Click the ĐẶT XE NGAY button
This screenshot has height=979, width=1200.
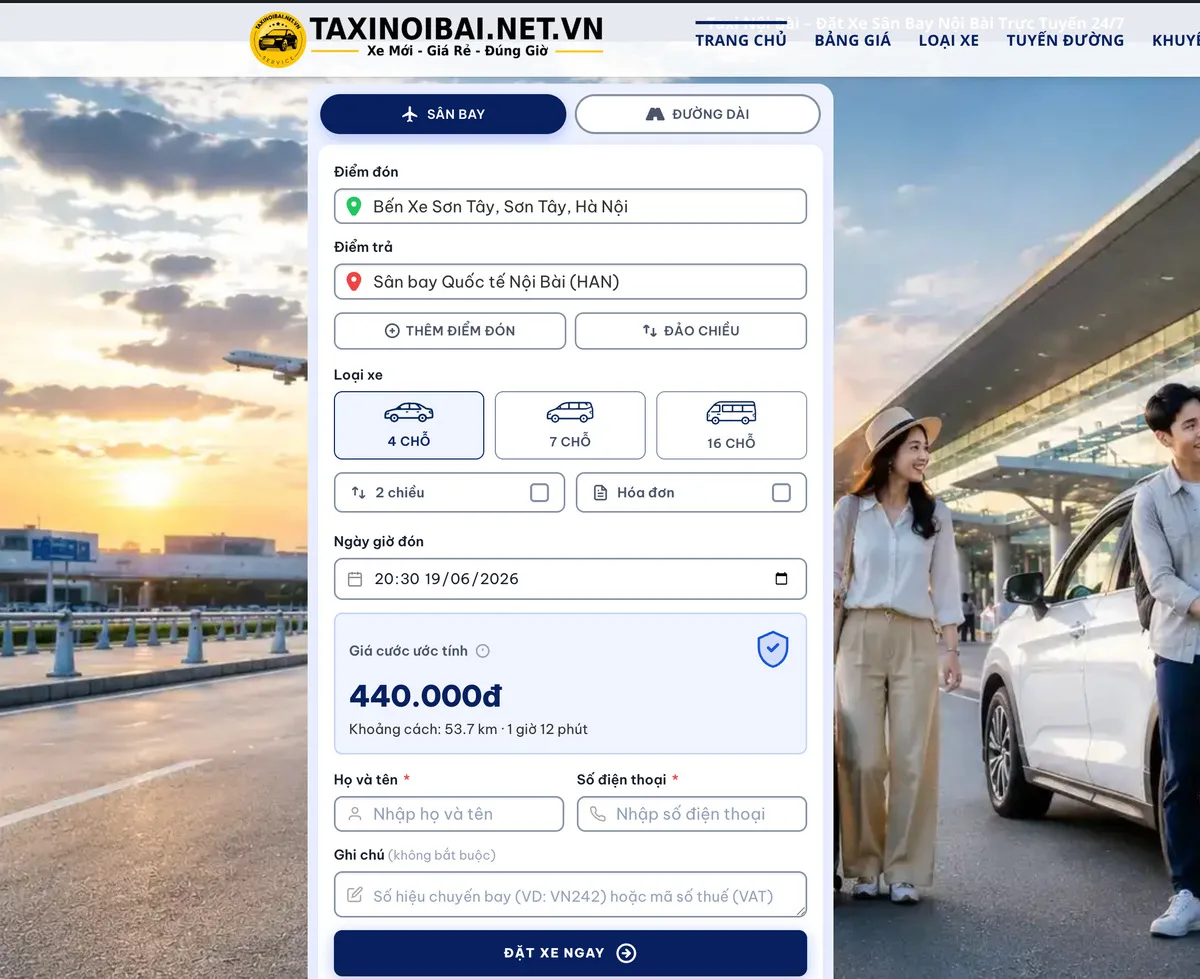[570, 953]
